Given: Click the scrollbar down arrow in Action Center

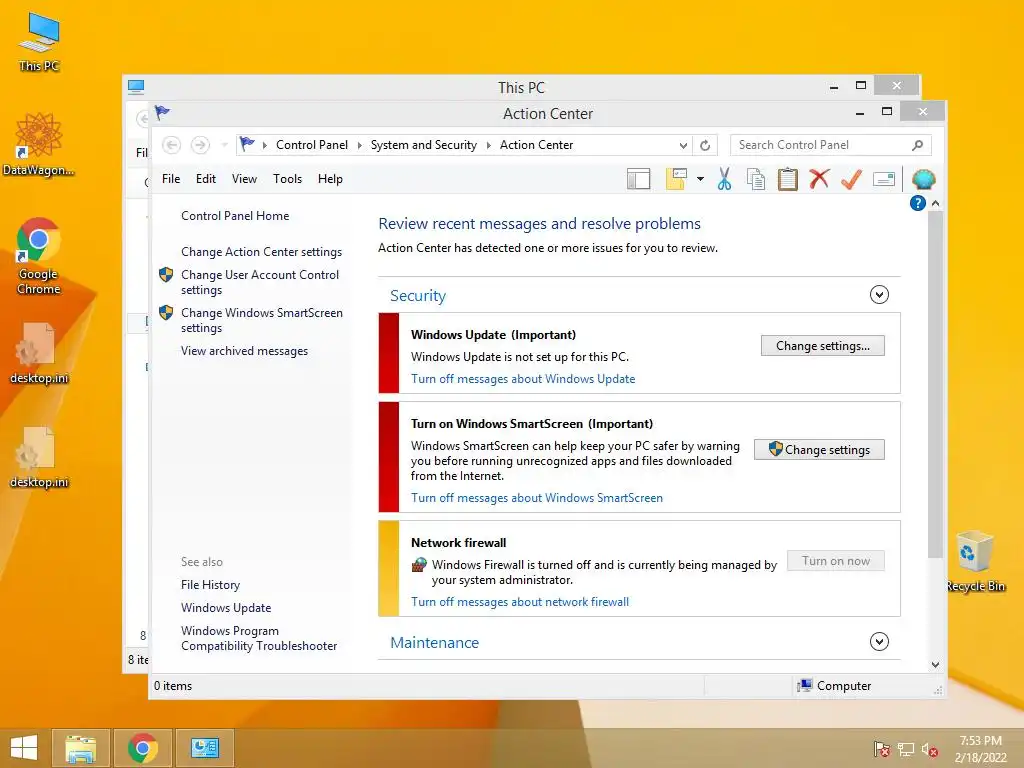Looking at the screenshot, I should [x=935, y=664].
